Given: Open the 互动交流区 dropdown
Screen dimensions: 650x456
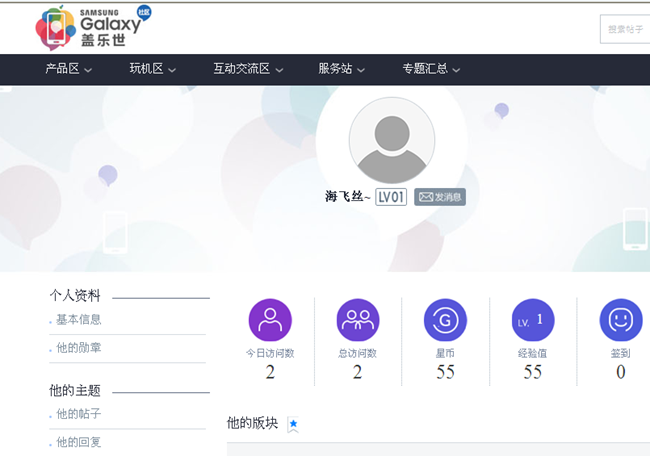Looking at the screenshot, I should tap(248, 69).
